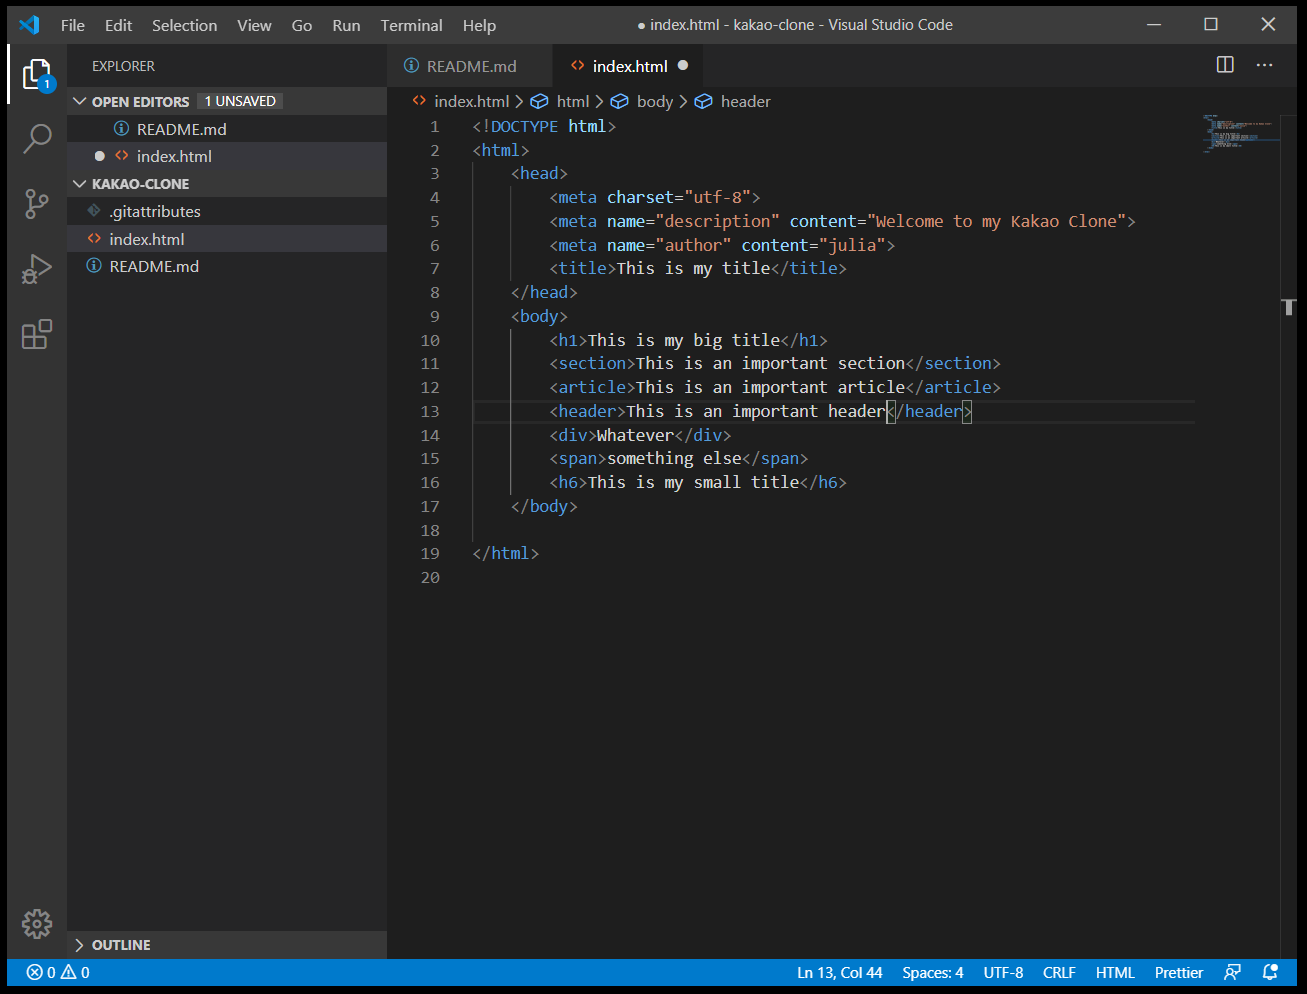Viewport: 1307px width, 994px height.
Task: Click the feedback icon in status bar
Action: 1232,972
